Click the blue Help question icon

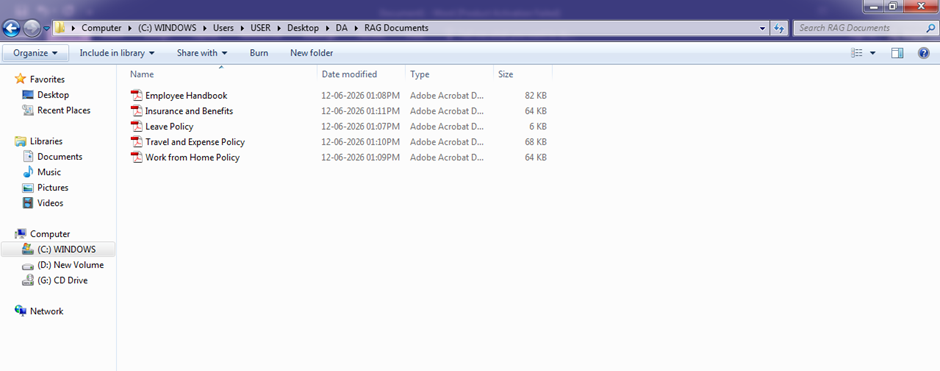point(924,53)
